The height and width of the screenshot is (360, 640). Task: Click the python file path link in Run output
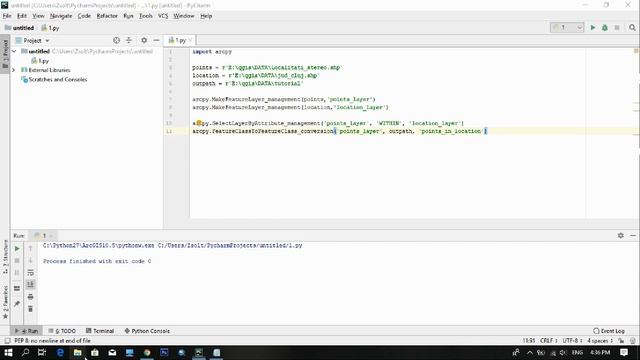pyautogui.click(x=230, y=245)
